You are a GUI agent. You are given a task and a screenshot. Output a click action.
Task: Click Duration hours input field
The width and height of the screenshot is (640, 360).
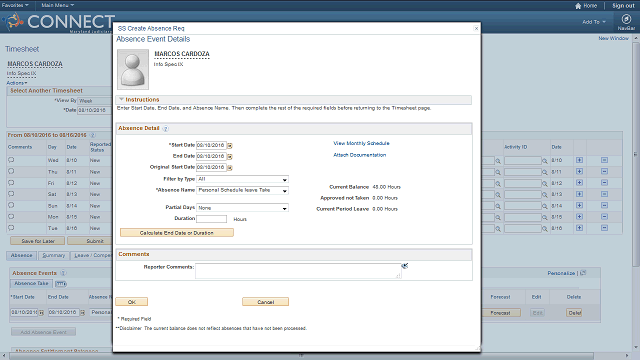tap(211, 219)
